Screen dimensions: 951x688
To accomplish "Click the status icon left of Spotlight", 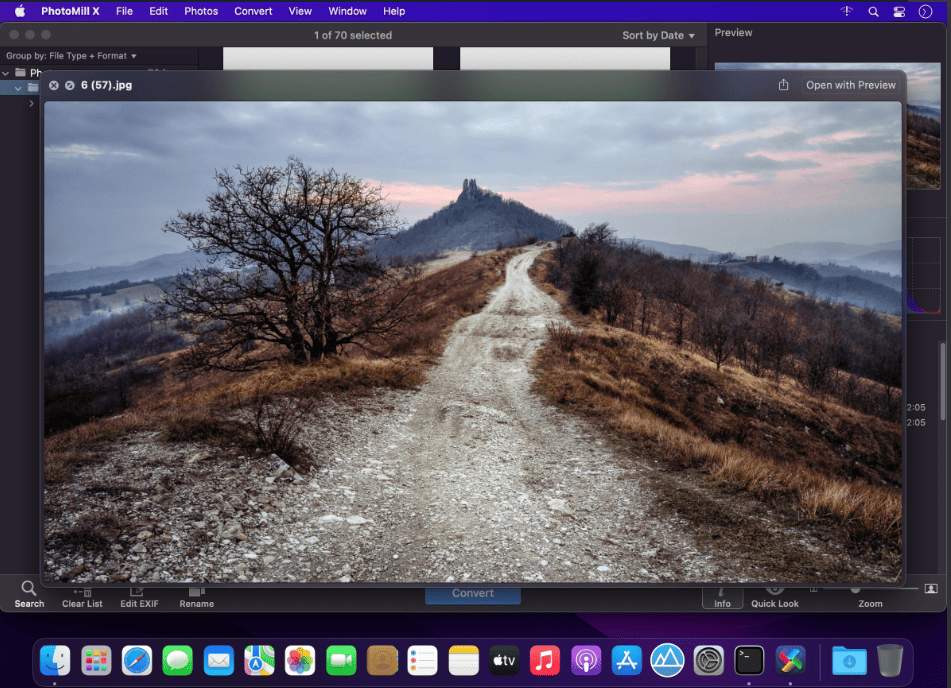I will pyautogui.click(x=847, y=11).
